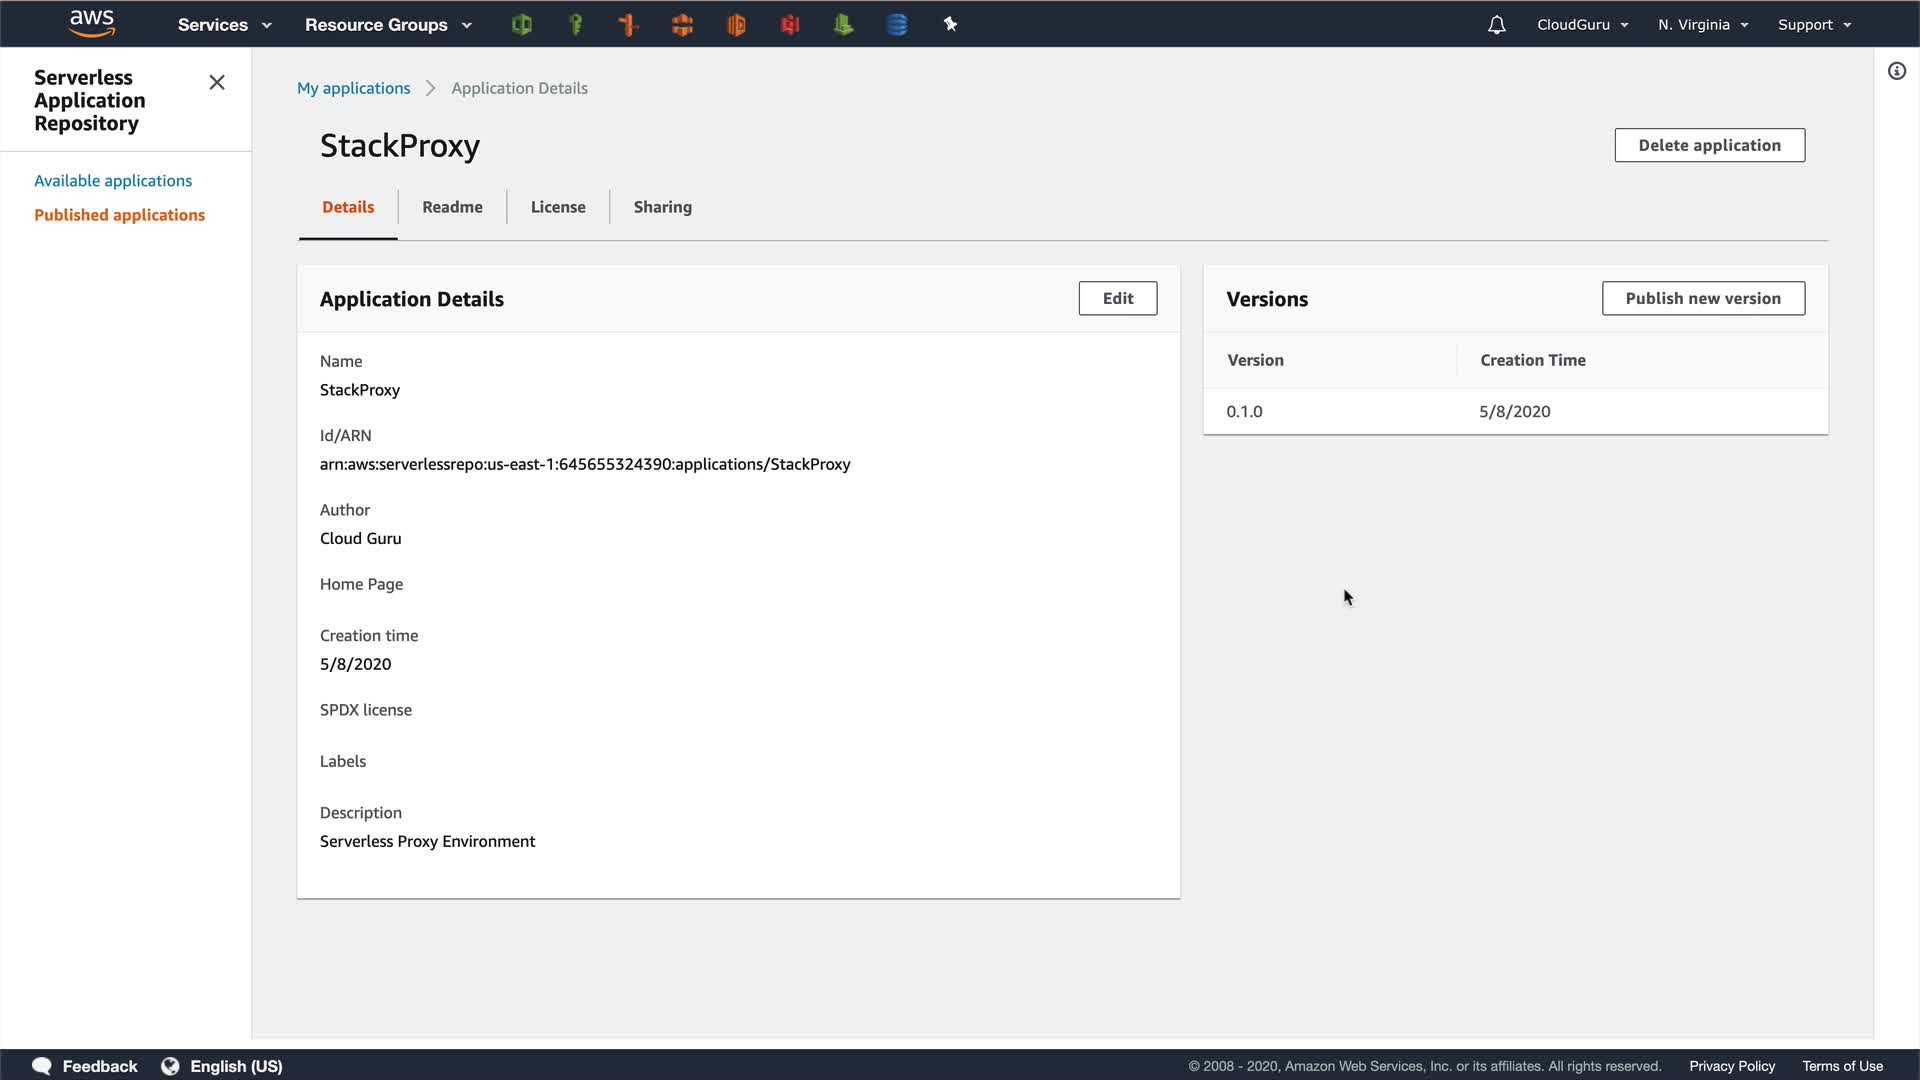
Task: Go to Available applications link
Action: click(113, 181)
